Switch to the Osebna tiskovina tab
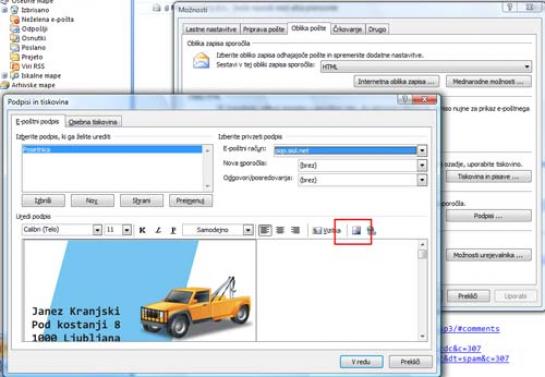Viewport: 545px width, 377px height. coord(93,122)
